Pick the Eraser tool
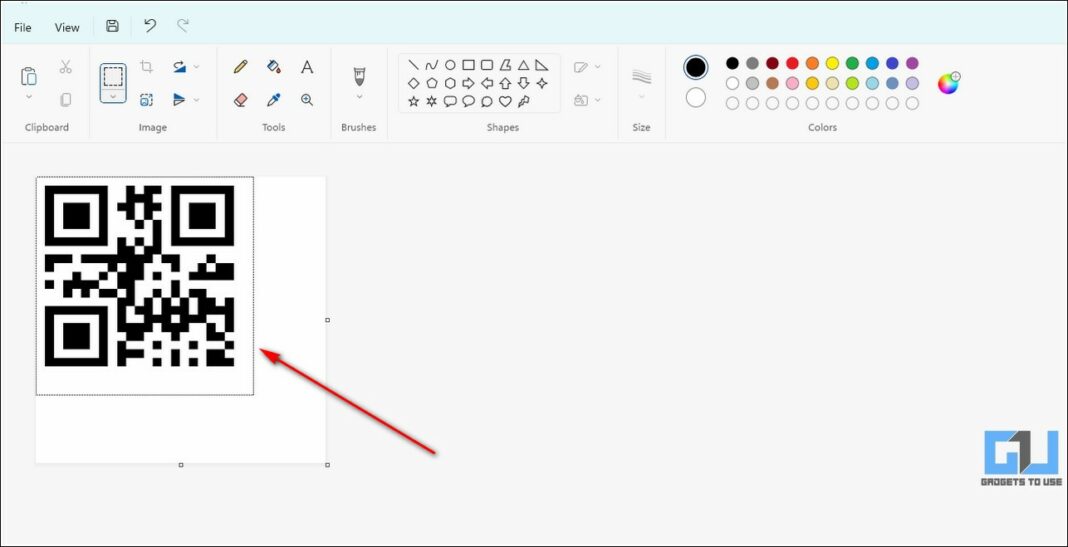 point(240,100)
